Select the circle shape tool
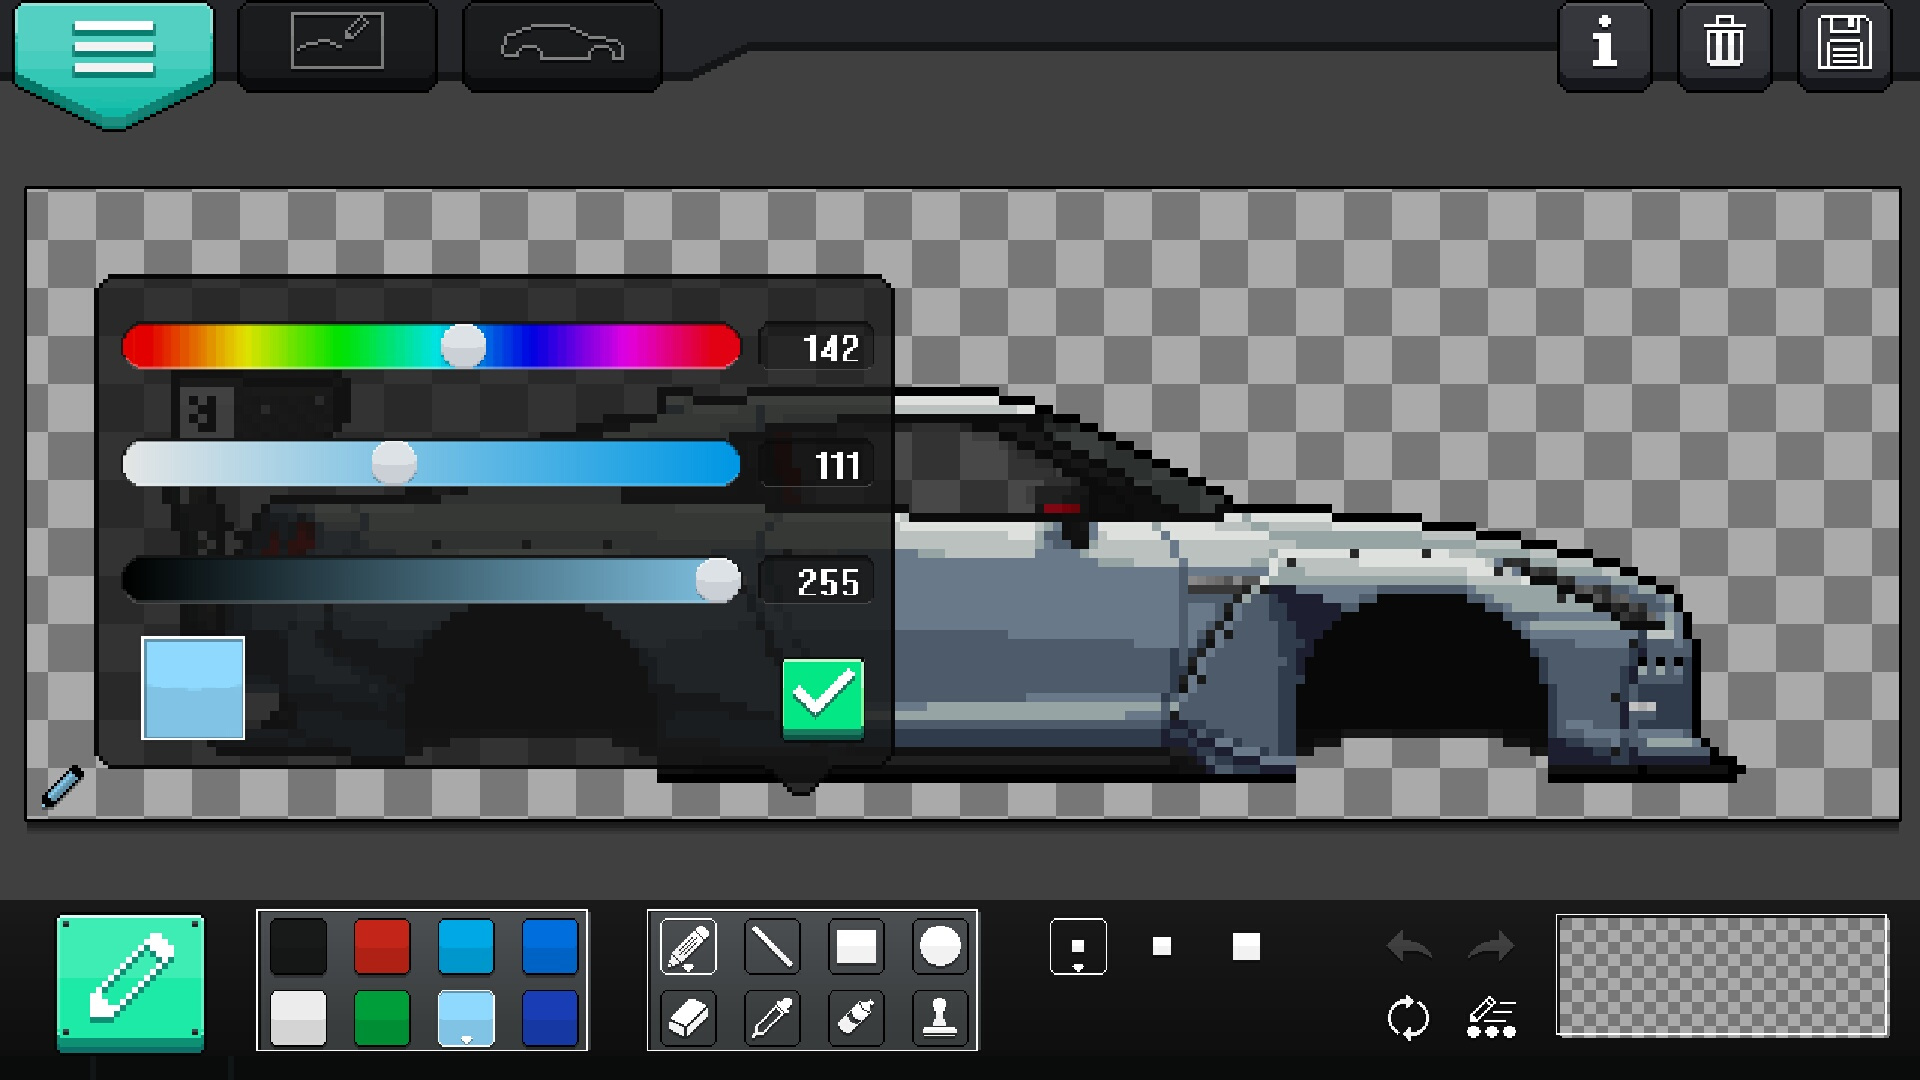The height and width of the screenshot is (1080, 1920). click(940, 946)
